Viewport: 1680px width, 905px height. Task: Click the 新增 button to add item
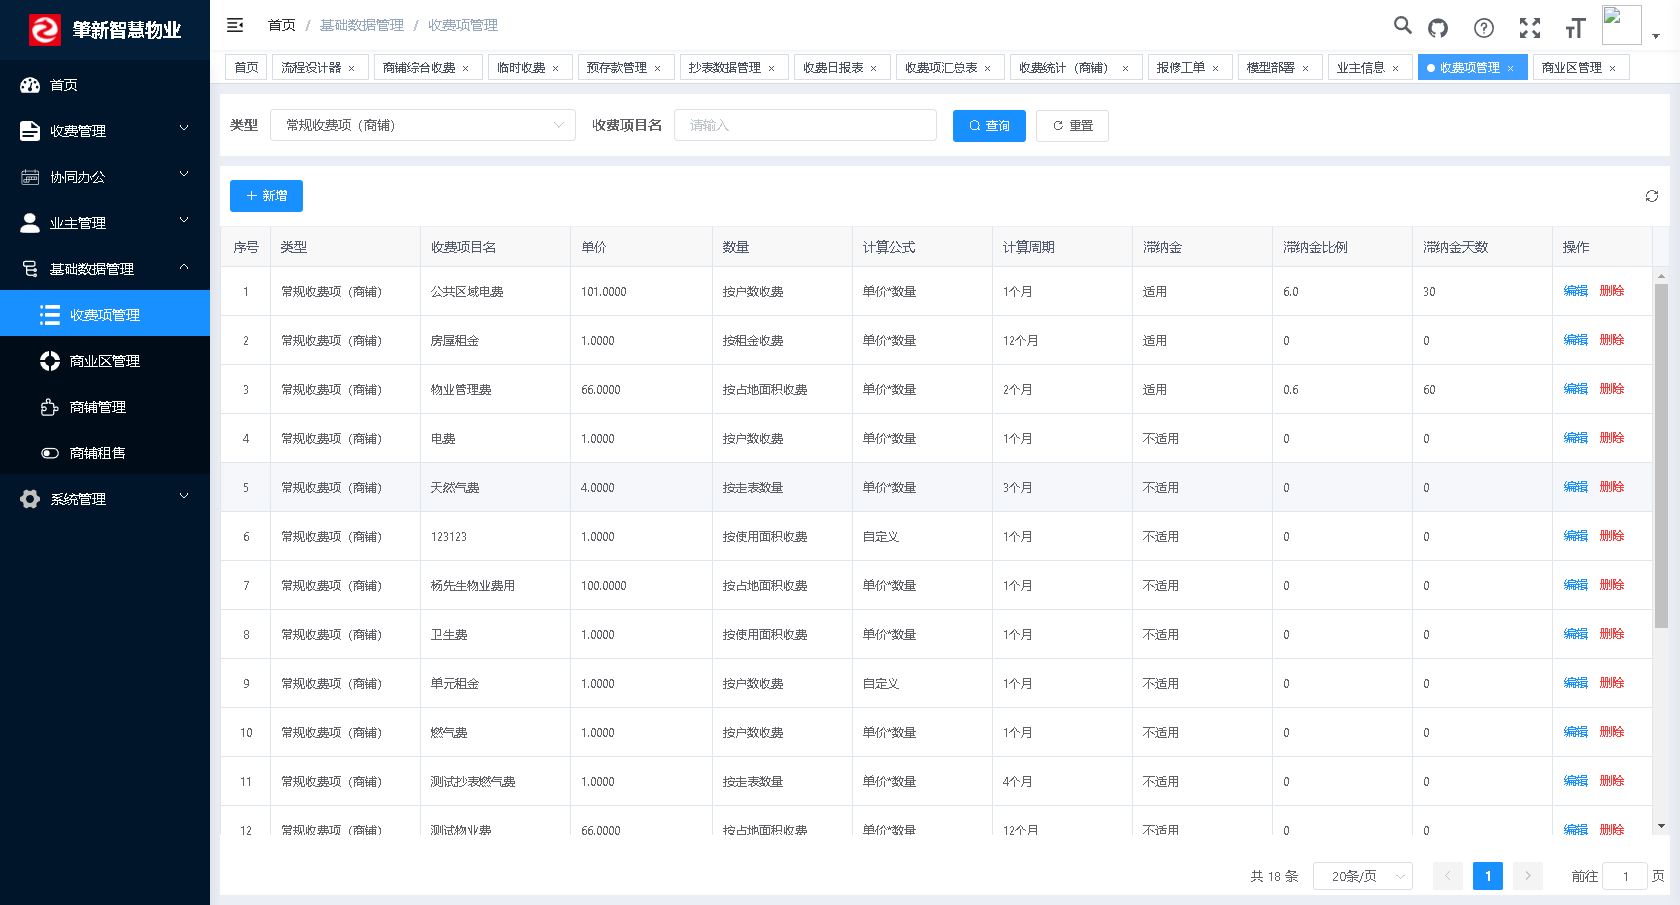[x=266, y=196]
